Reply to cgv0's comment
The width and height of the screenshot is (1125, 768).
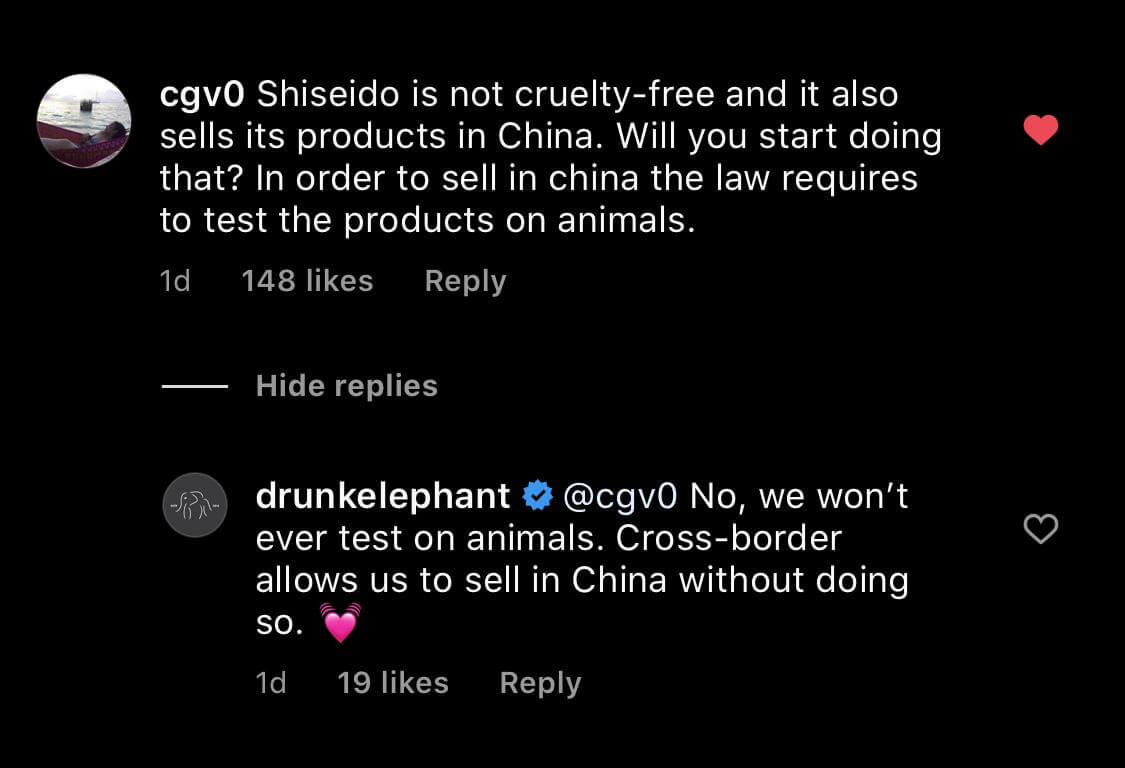465,282
